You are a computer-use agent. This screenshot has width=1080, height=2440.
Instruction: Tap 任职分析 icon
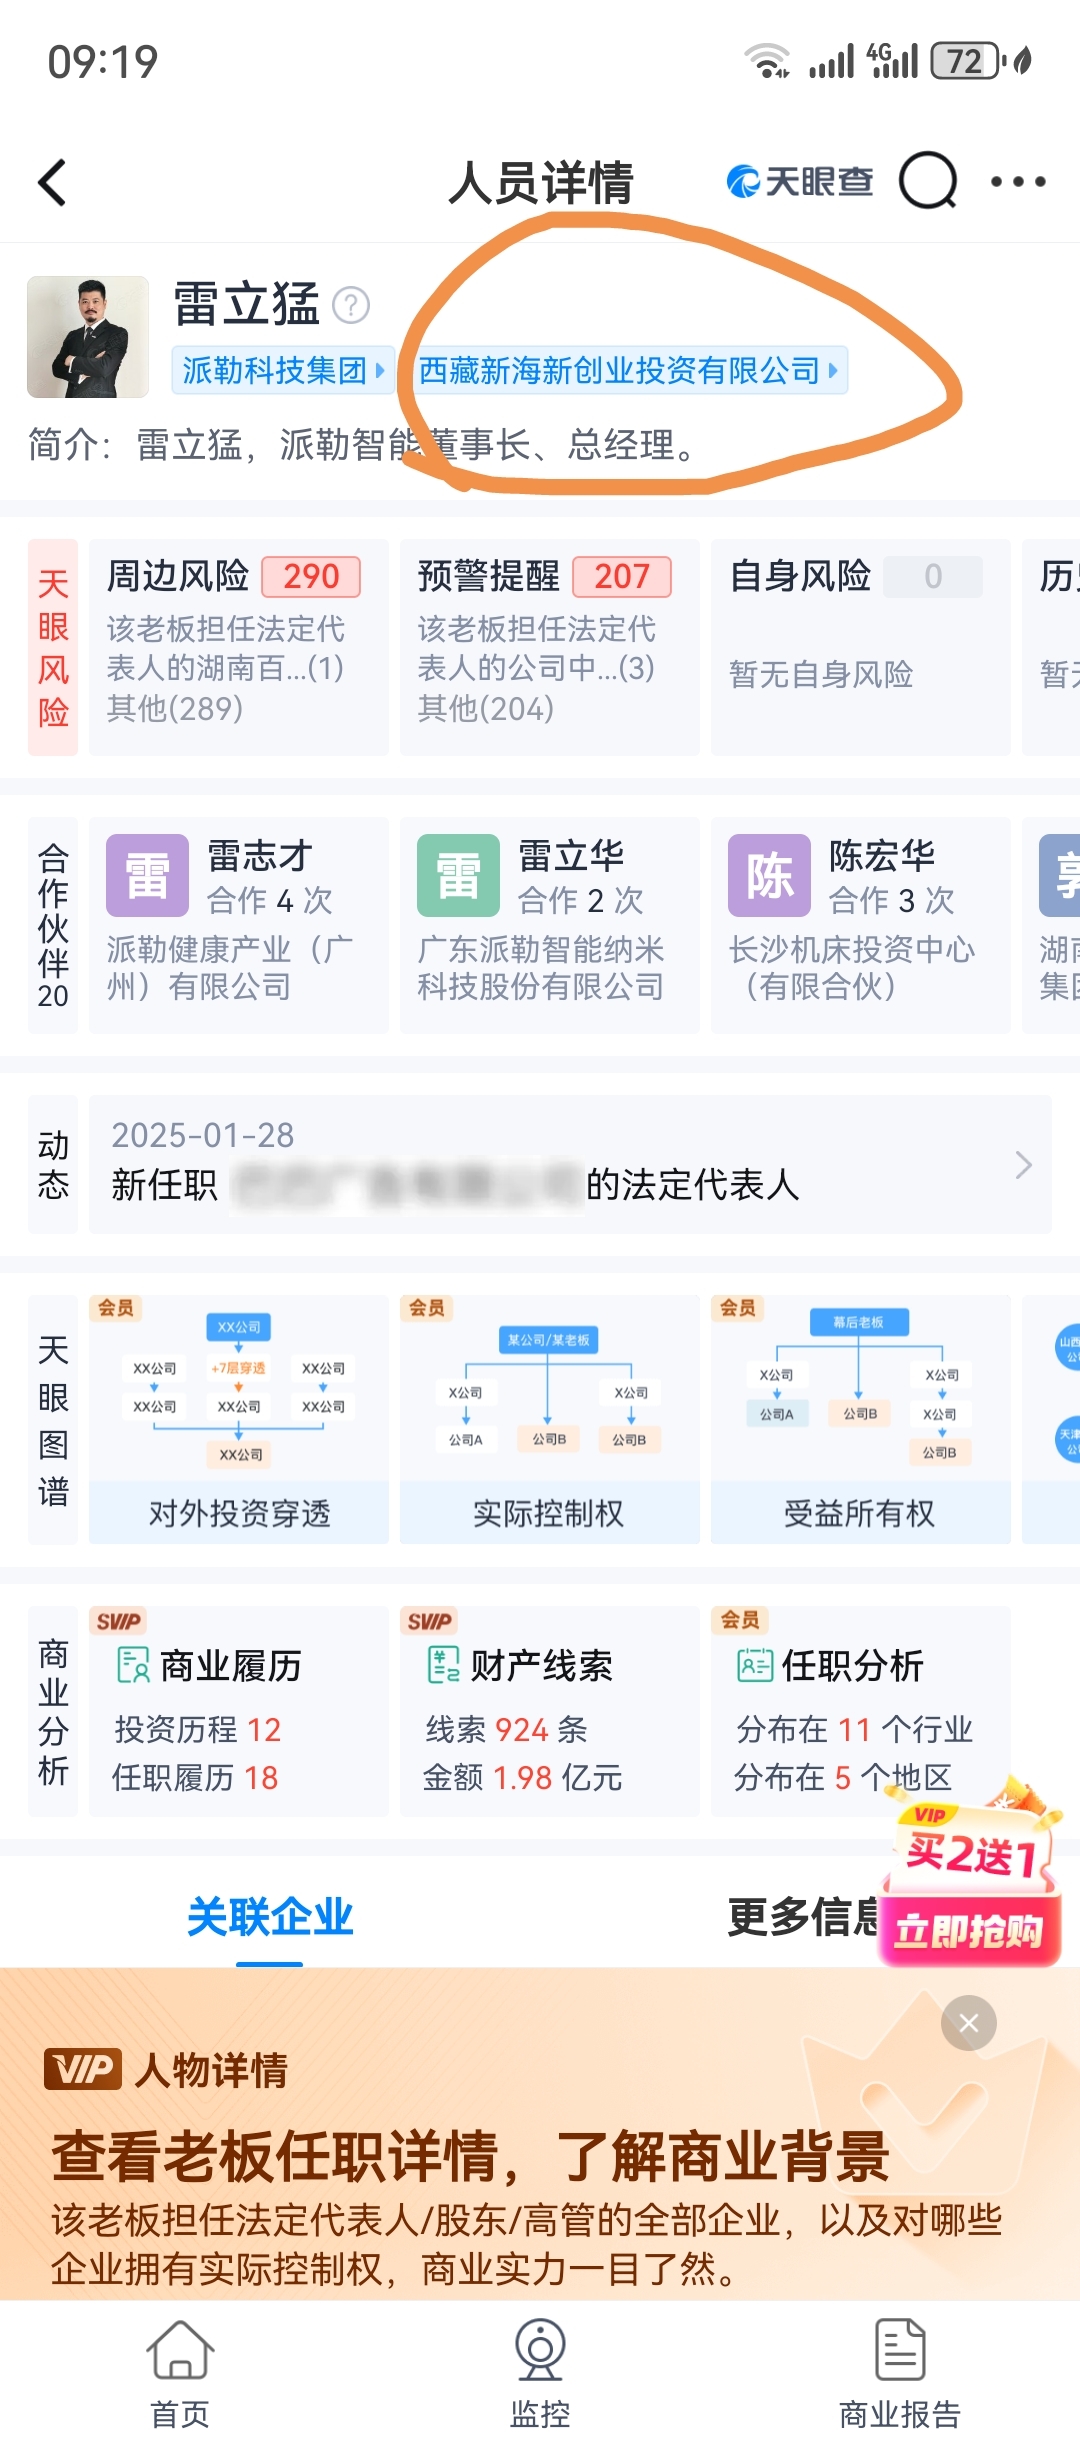coord(755,1665)
